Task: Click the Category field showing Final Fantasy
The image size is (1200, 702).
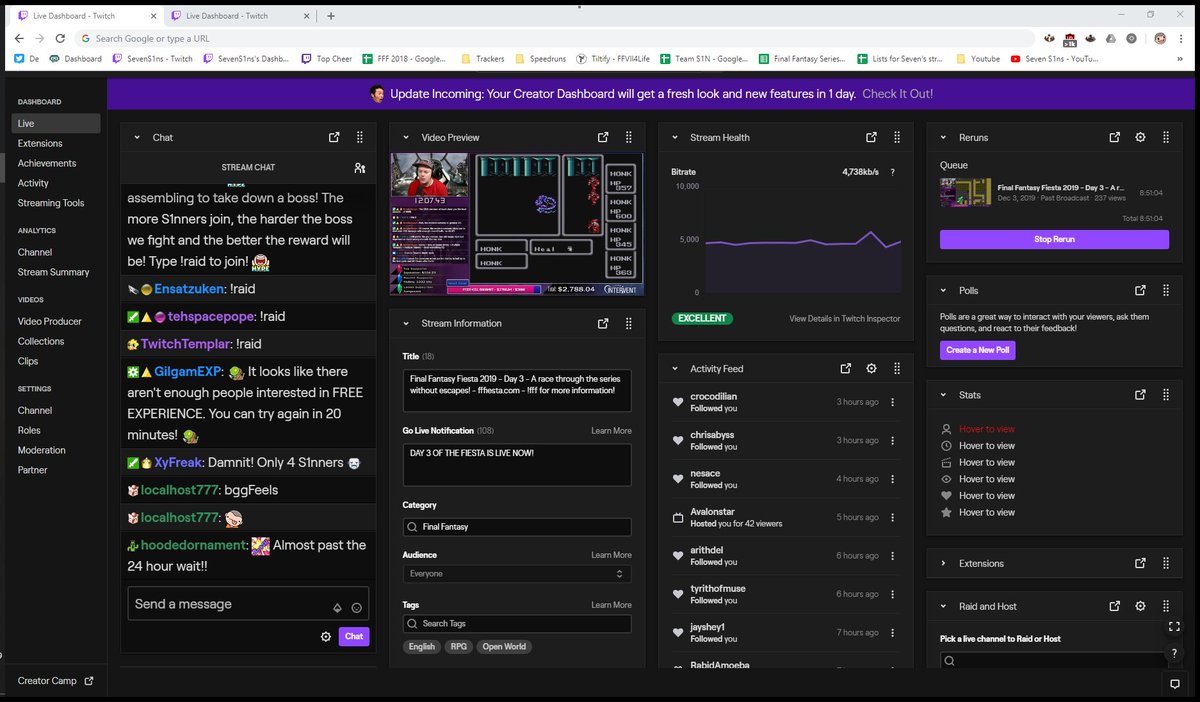Action: [x=517, y=526]
